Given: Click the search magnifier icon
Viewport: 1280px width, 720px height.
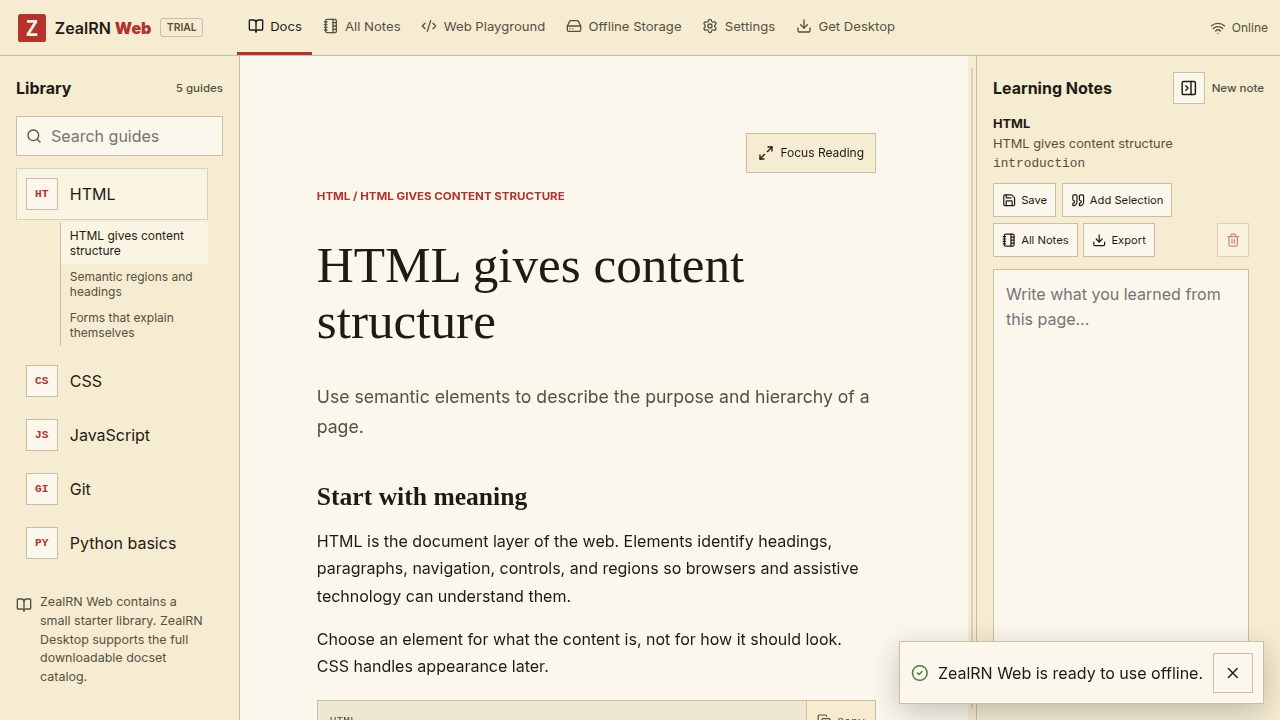Looking at the screenshot, I should [x=34, y=136].
